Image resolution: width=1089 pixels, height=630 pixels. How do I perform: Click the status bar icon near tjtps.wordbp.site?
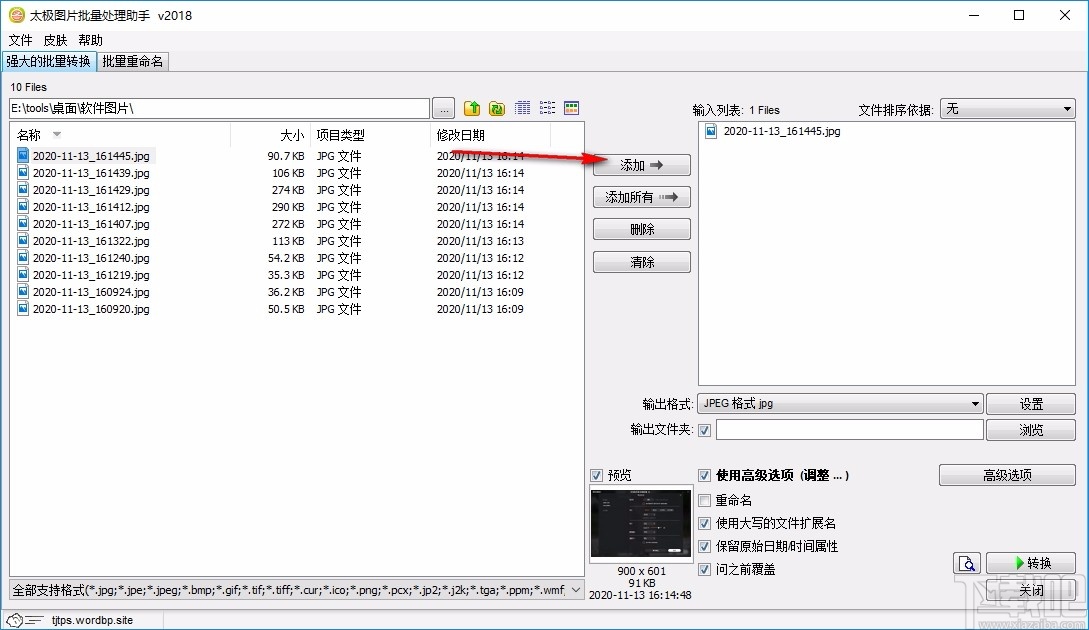click(24, 620)
